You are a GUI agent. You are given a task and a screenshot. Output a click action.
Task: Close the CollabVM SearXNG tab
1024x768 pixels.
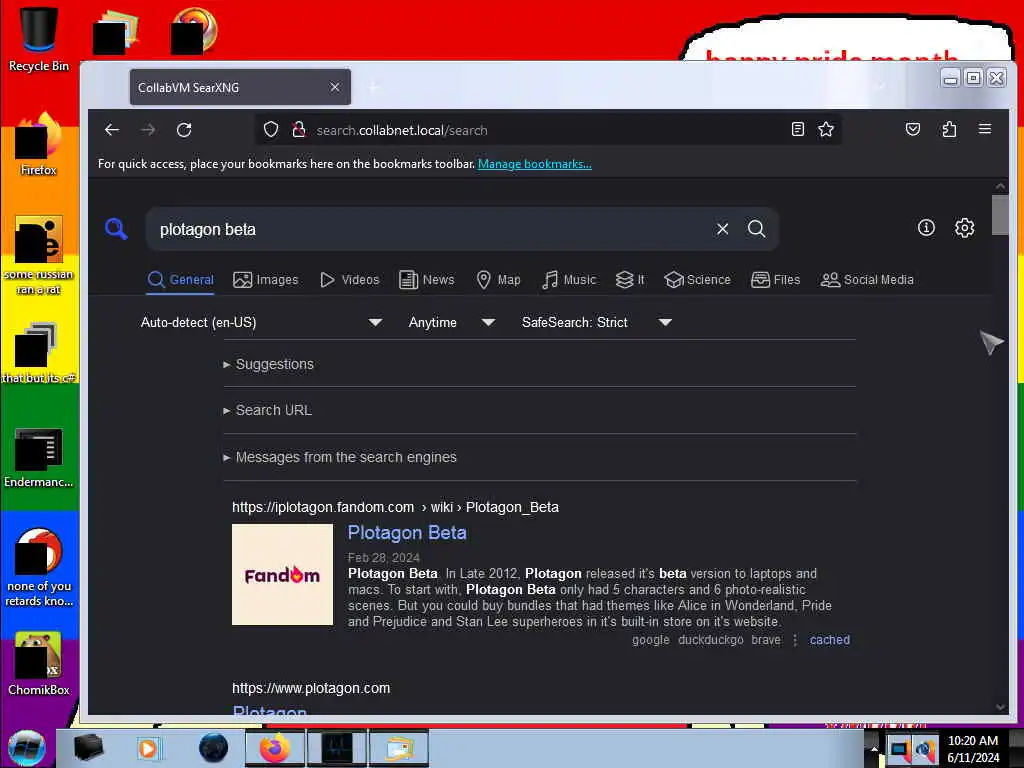click(334, 87)
